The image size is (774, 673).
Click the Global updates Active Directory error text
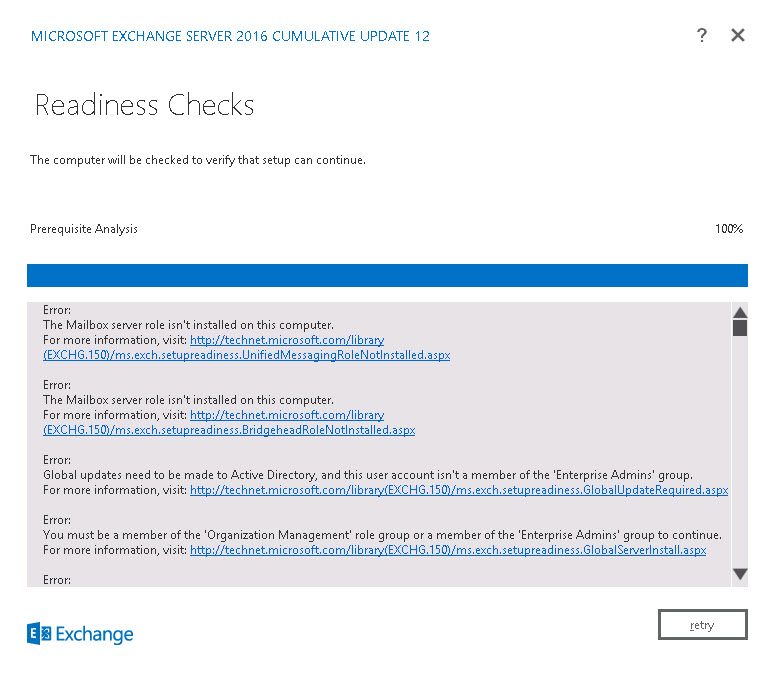coord(368,474)
